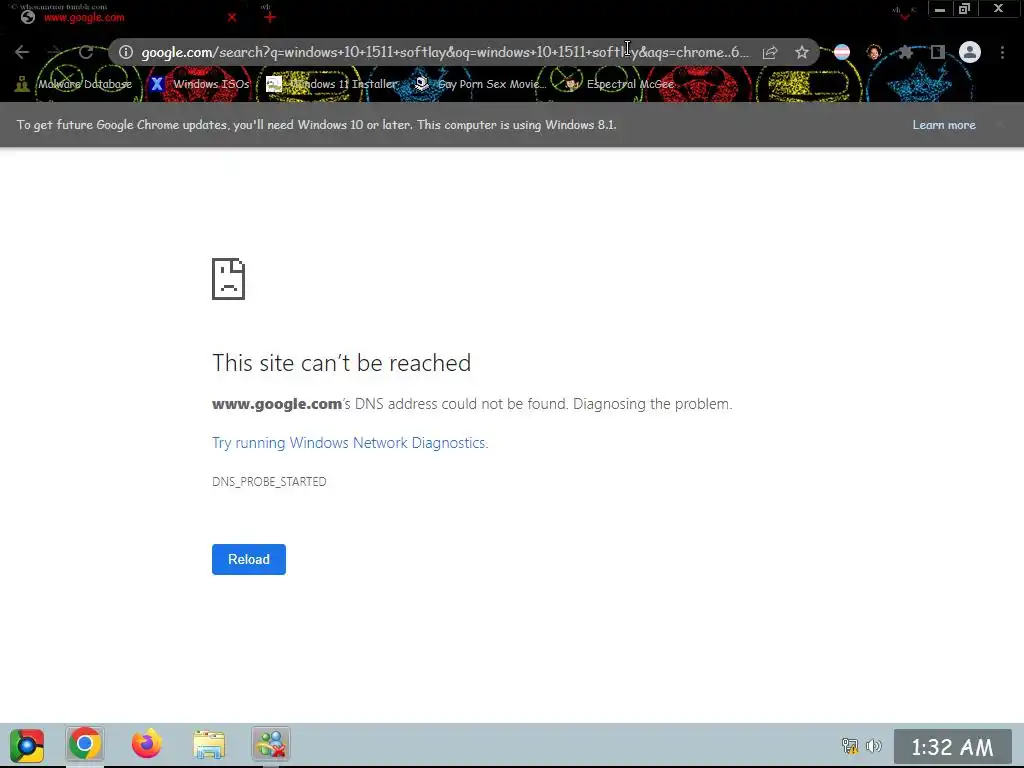Open the users app taskbar icon
This screenshot has height=768, width=1024.
(271, 744)
